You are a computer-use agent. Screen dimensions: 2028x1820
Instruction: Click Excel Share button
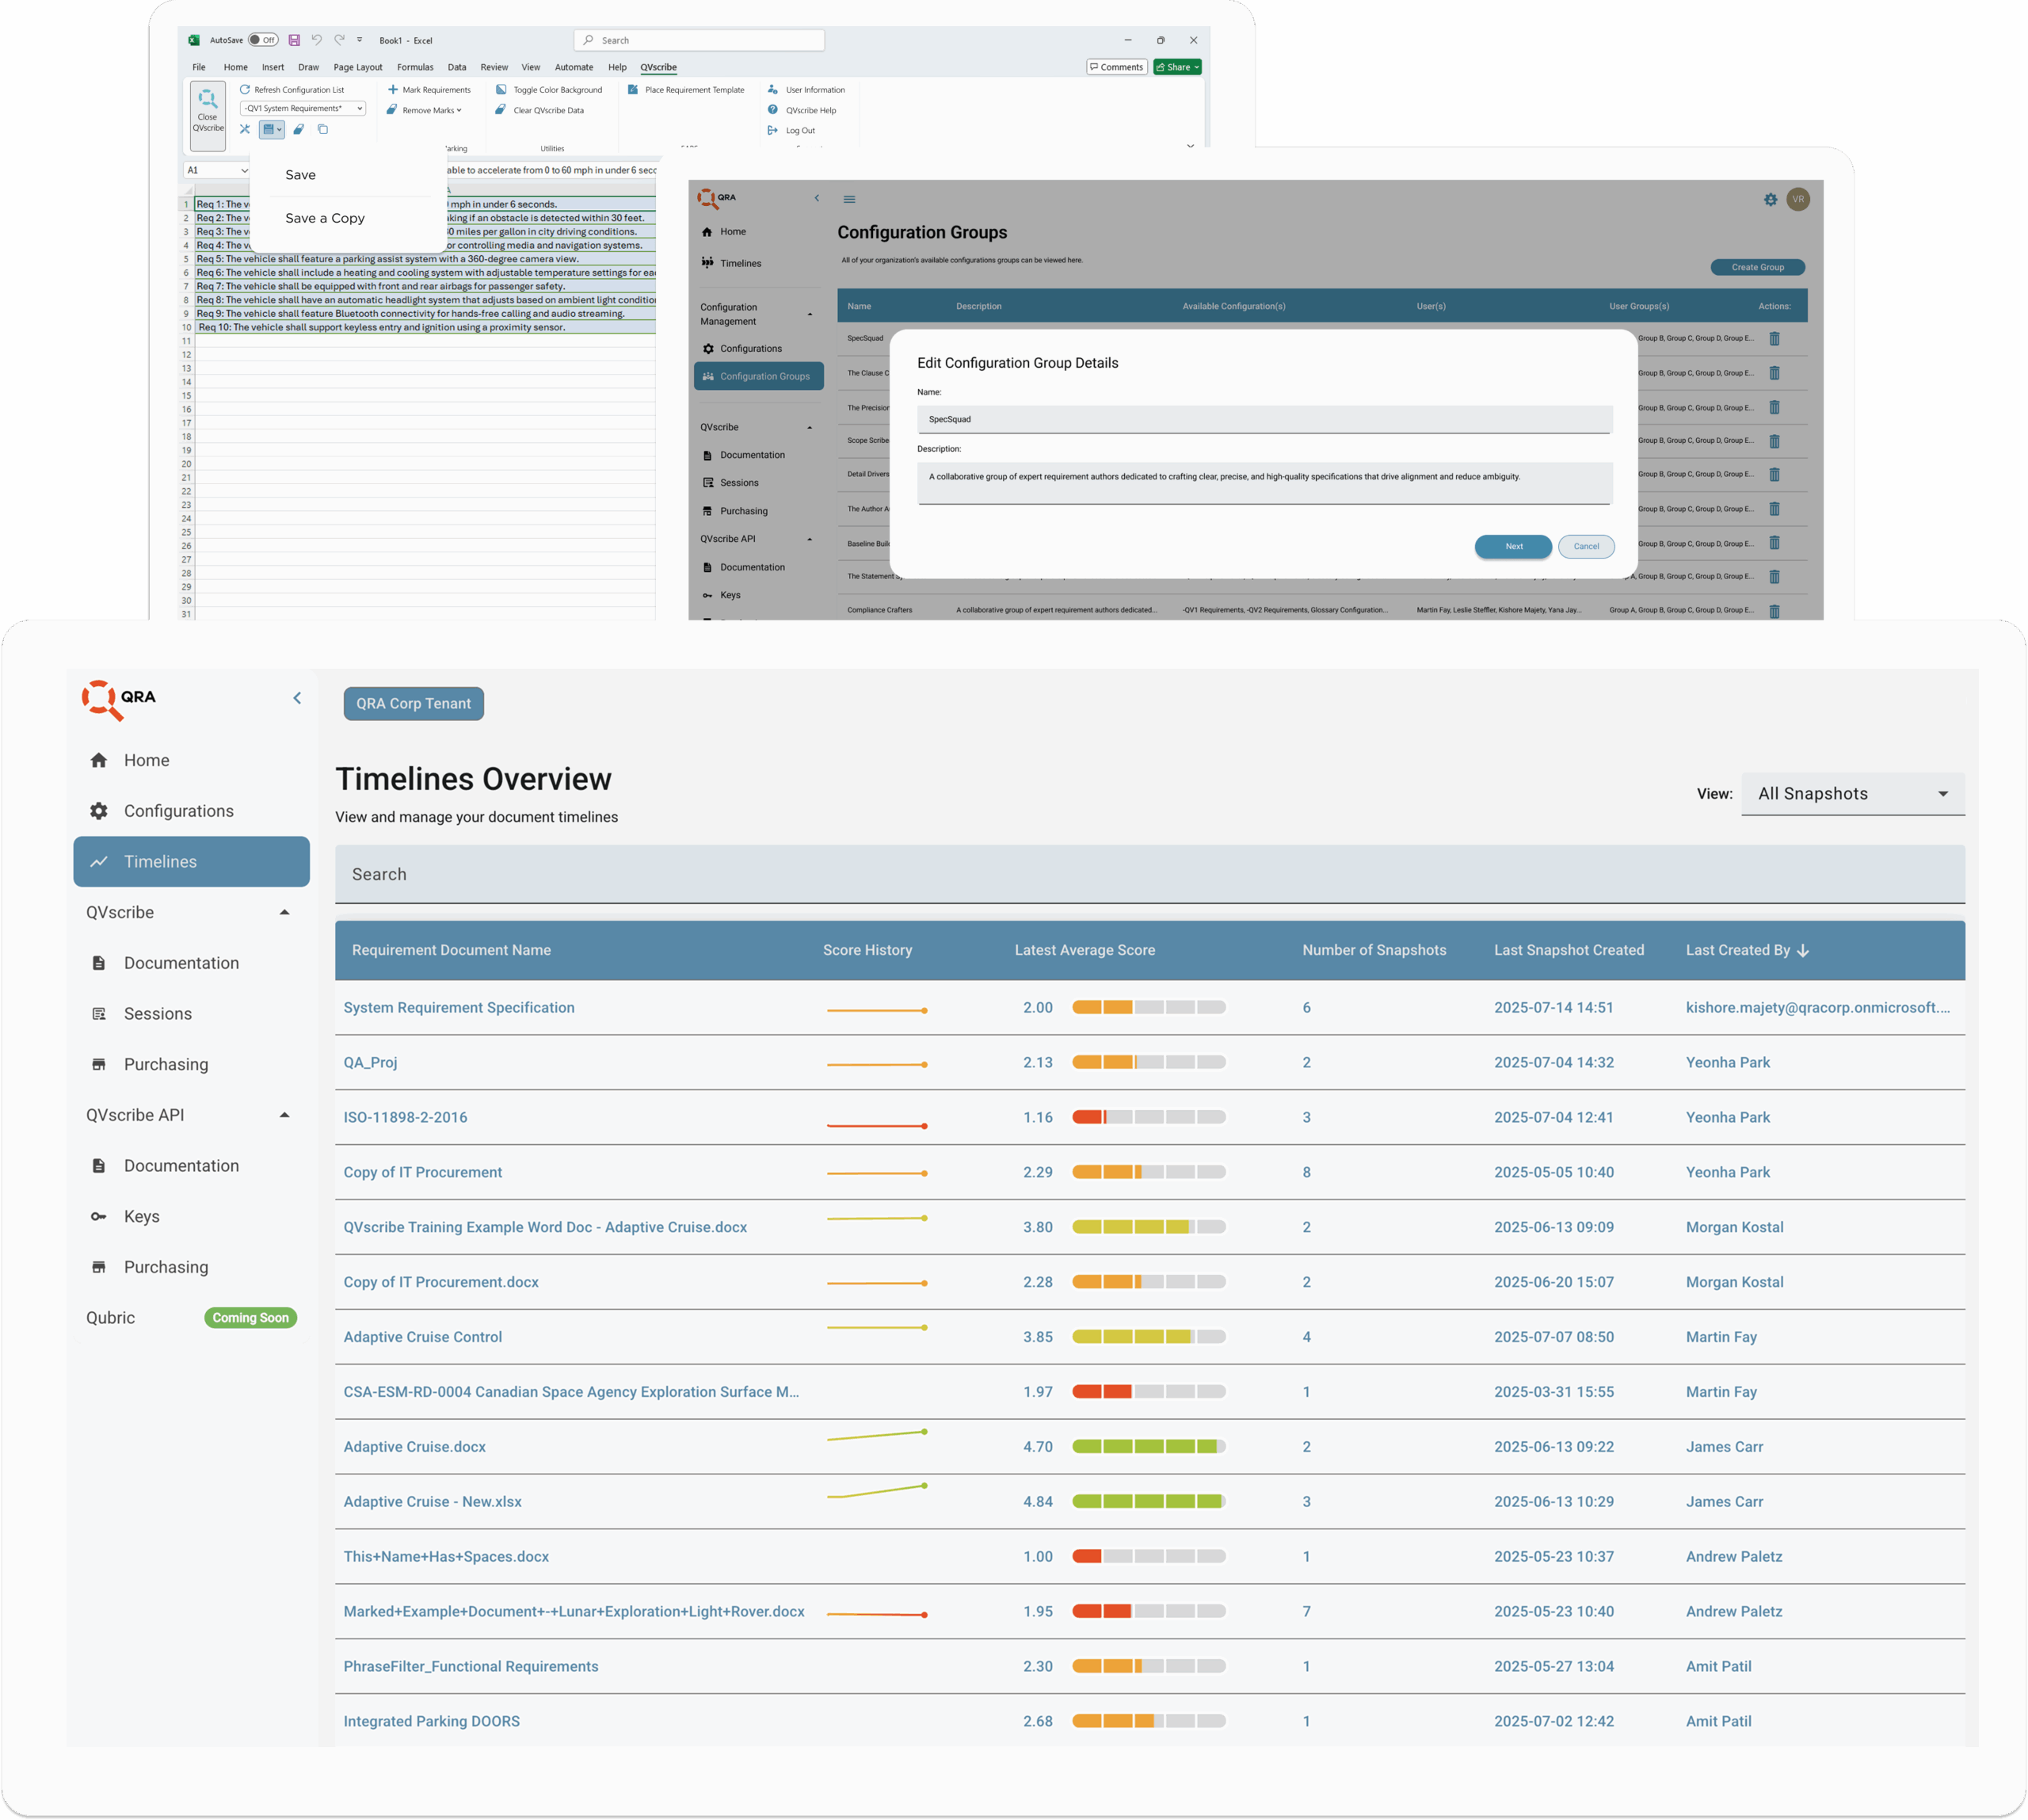click(x=1177, y=67)
